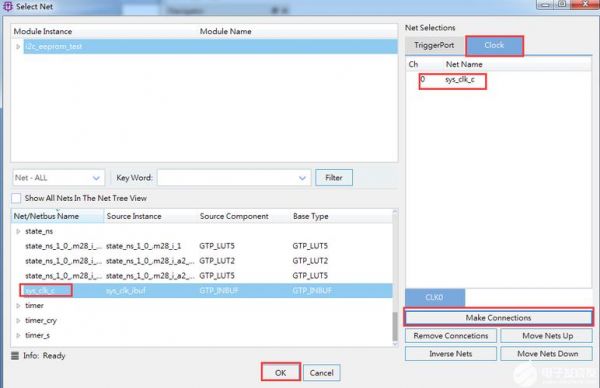Switch to the Clock tab
The width and height of the screenshot is (600, 388).
pos(494,46)
